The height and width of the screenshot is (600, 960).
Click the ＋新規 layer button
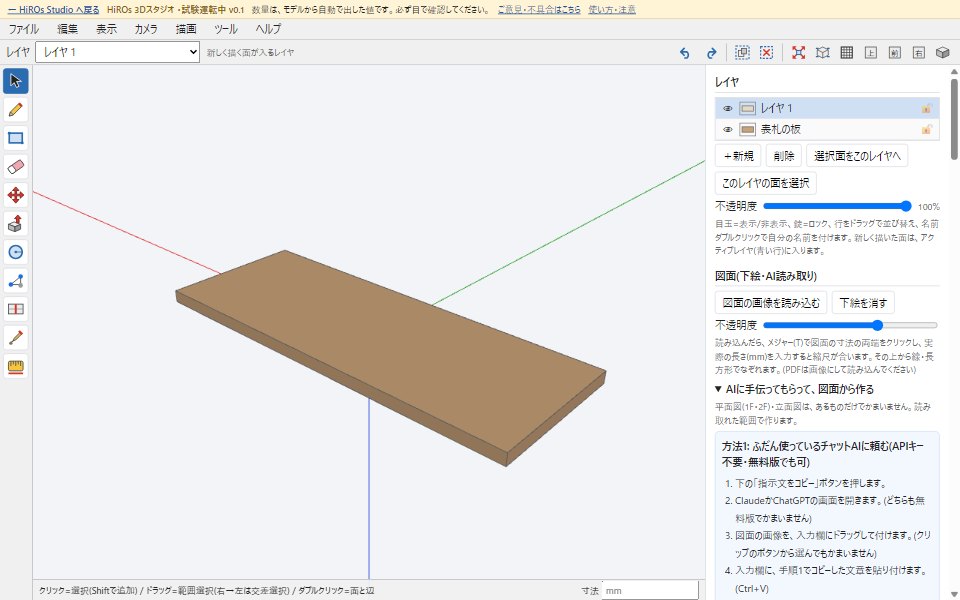(738, 156)
